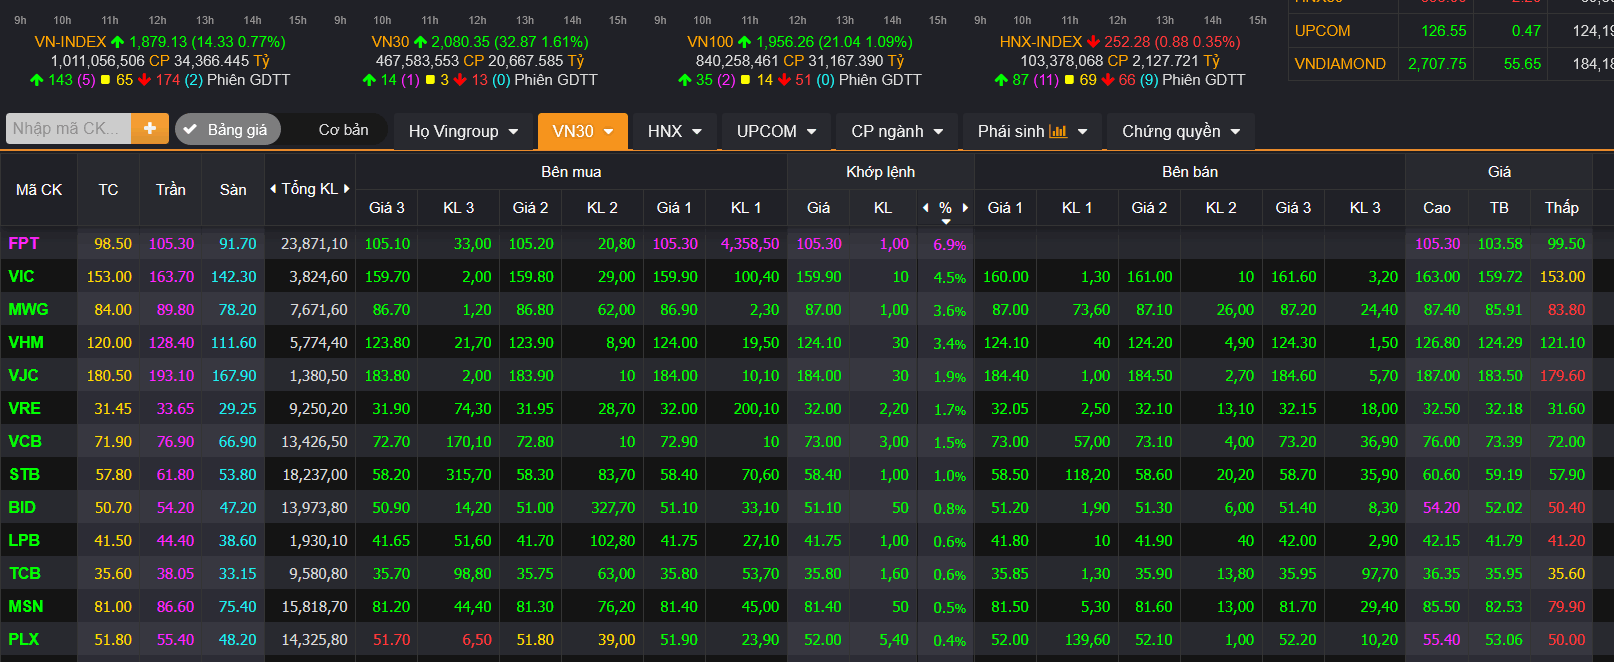Click the right arrow beside Tổng KL
The width and height of the screenshot is (1614, 662).
347,189
